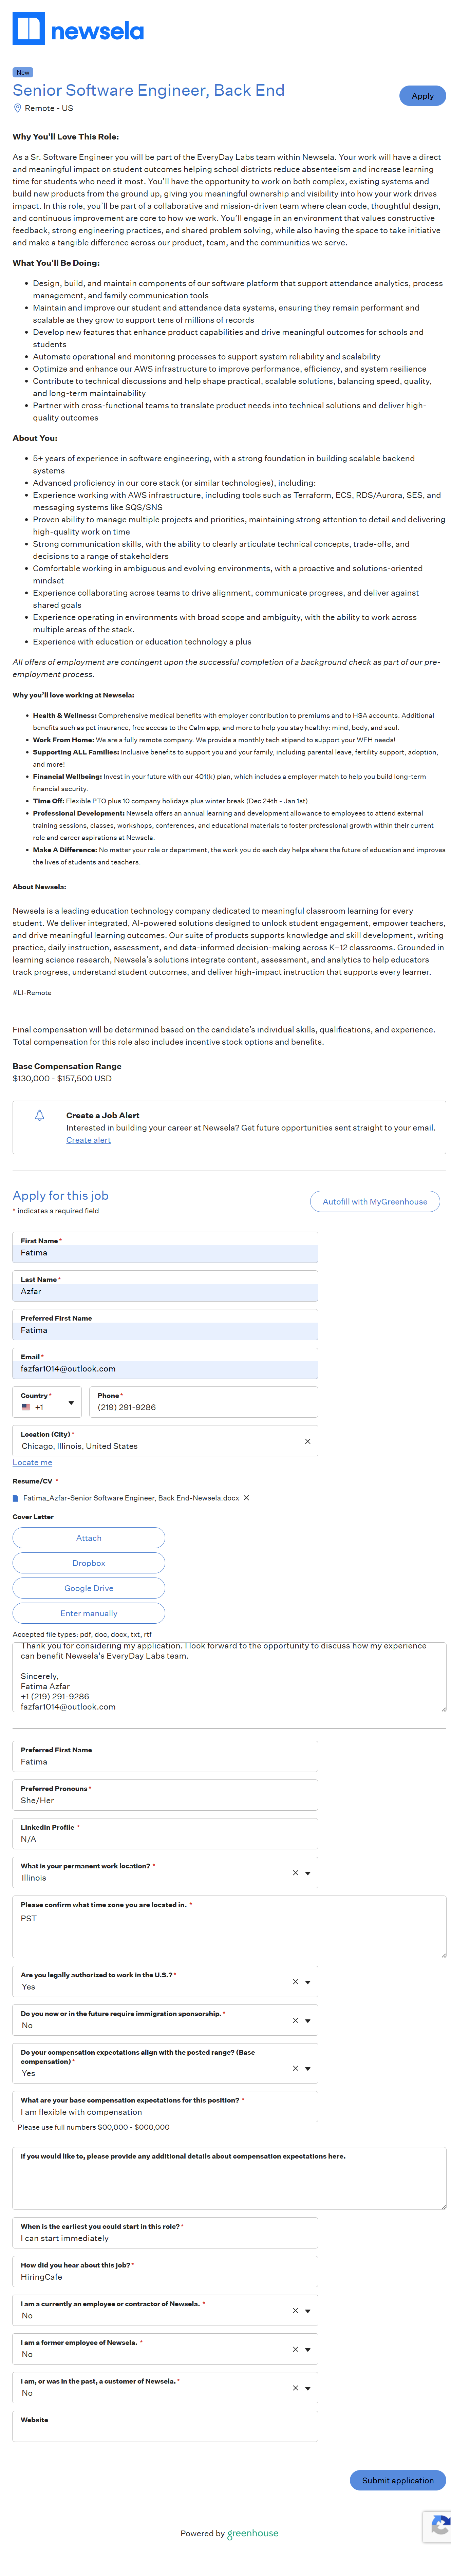
Task: Click the Newsela logo icon
Action: [x=29, y=29]
